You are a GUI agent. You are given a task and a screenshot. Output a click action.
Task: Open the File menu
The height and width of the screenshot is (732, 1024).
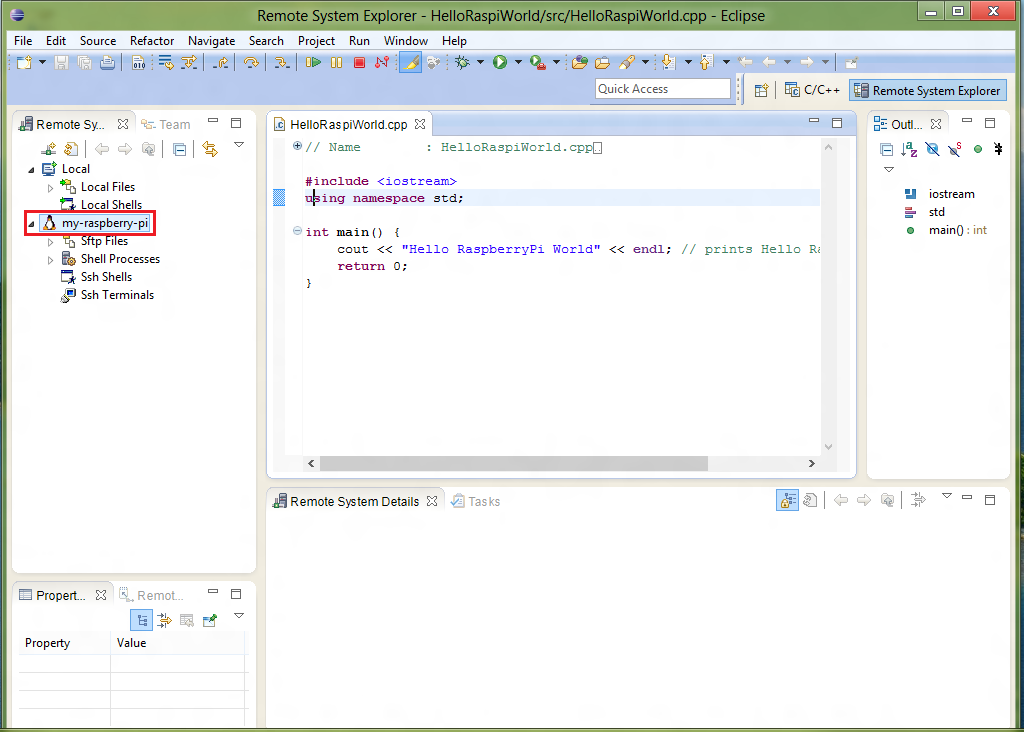pyautogui.click(x=23, y=40)
